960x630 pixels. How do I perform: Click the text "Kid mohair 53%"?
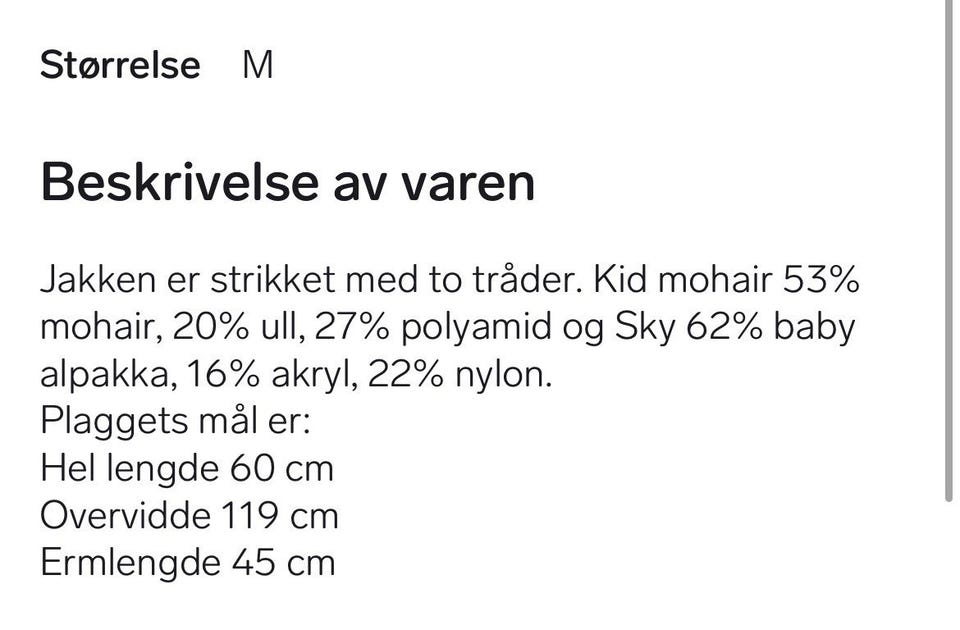[x=726, y=280]
